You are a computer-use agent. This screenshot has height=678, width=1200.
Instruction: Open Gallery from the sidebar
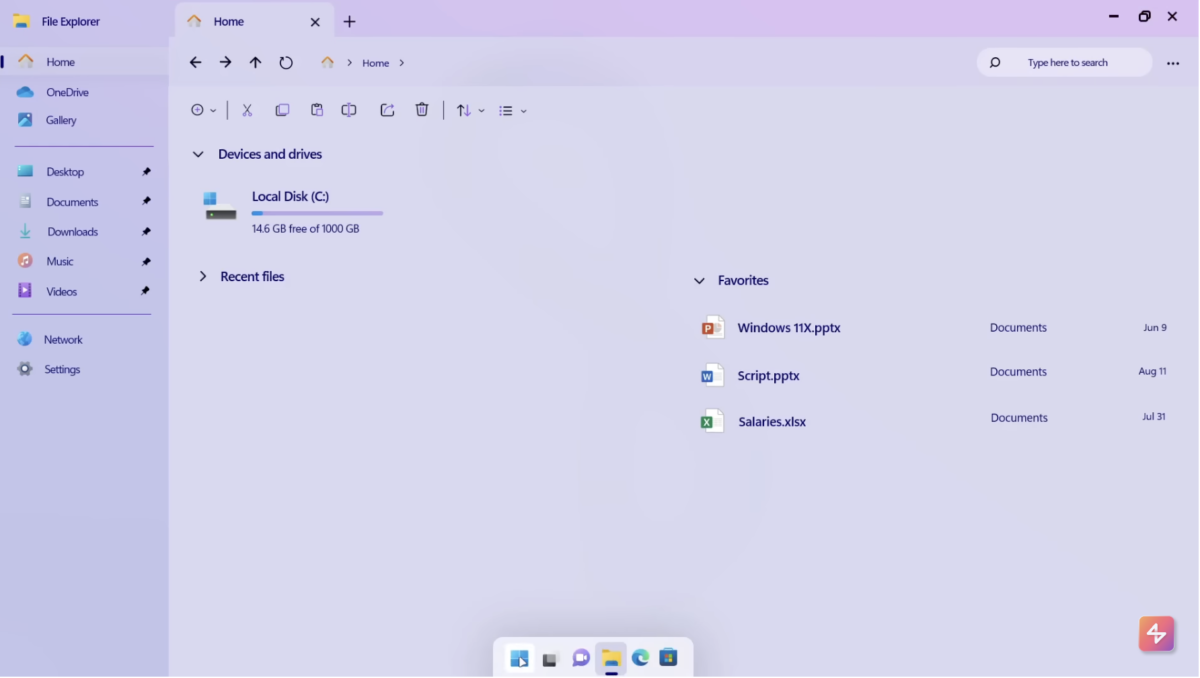click(x=60, y=120)
